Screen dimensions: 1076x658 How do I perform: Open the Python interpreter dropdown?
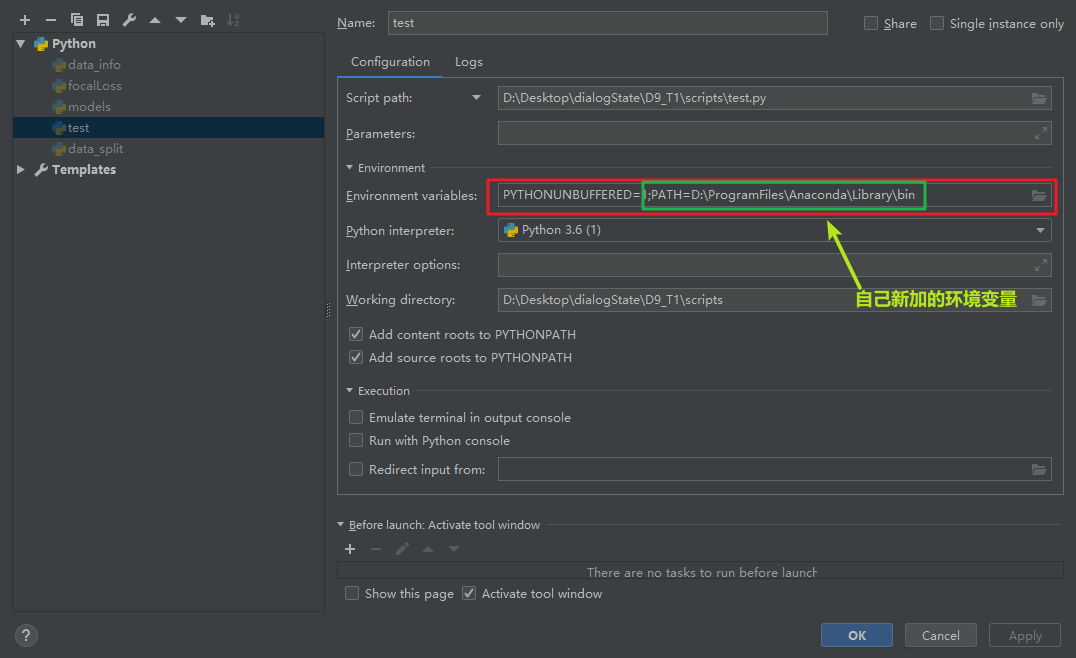[1040, 231]
